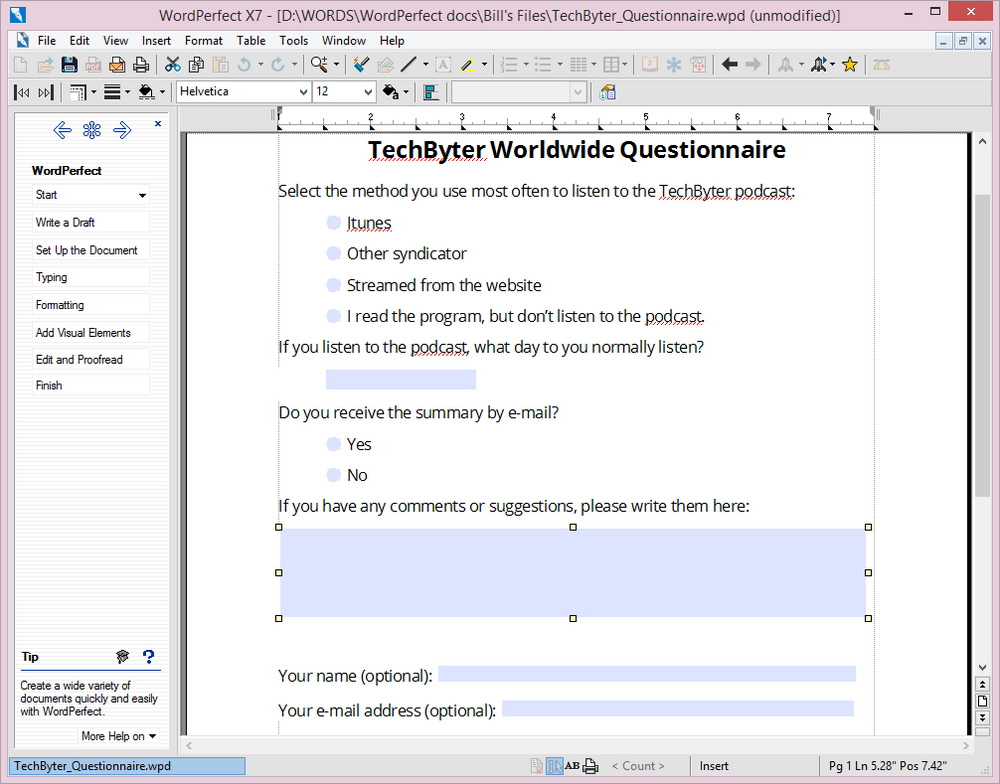Click the PerfectExpert snowflake toolbar icon
1000x784 pixels.
coord(674,64)
